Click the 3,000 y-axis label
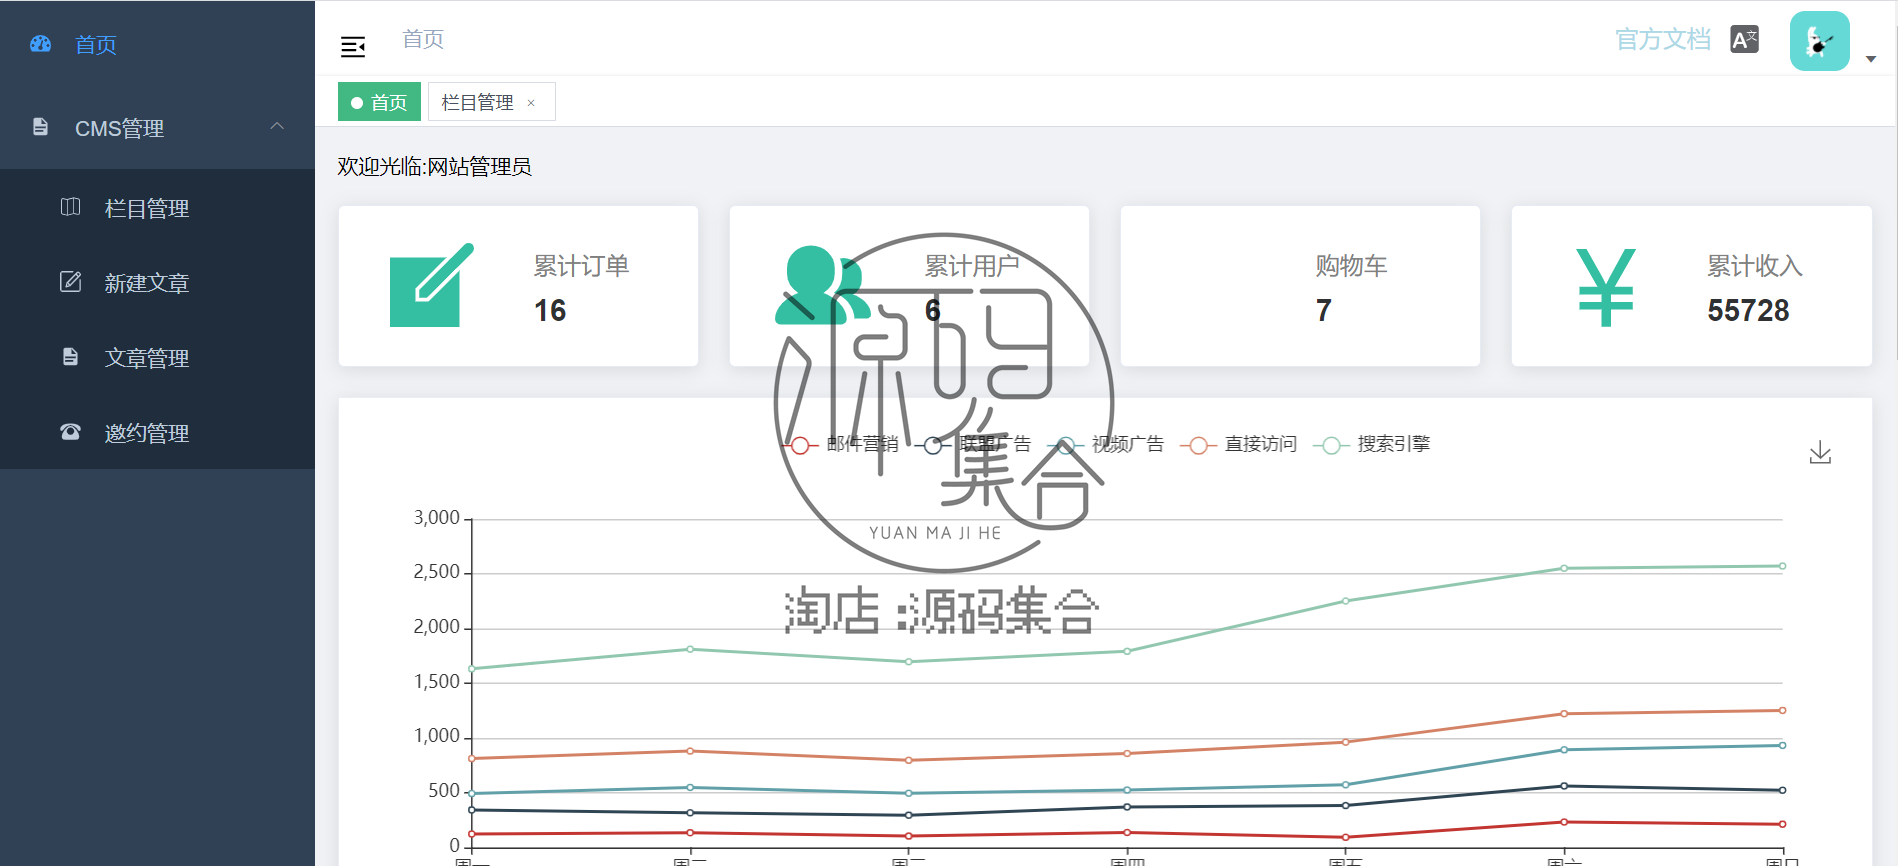The width and height of the screenshot is (1898, 866). pos(436,518)
